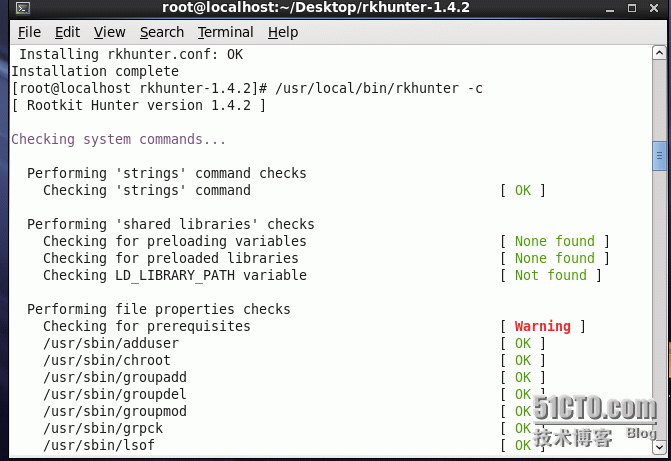Click '/usr/sbin/adduser' path

[111, 343]
